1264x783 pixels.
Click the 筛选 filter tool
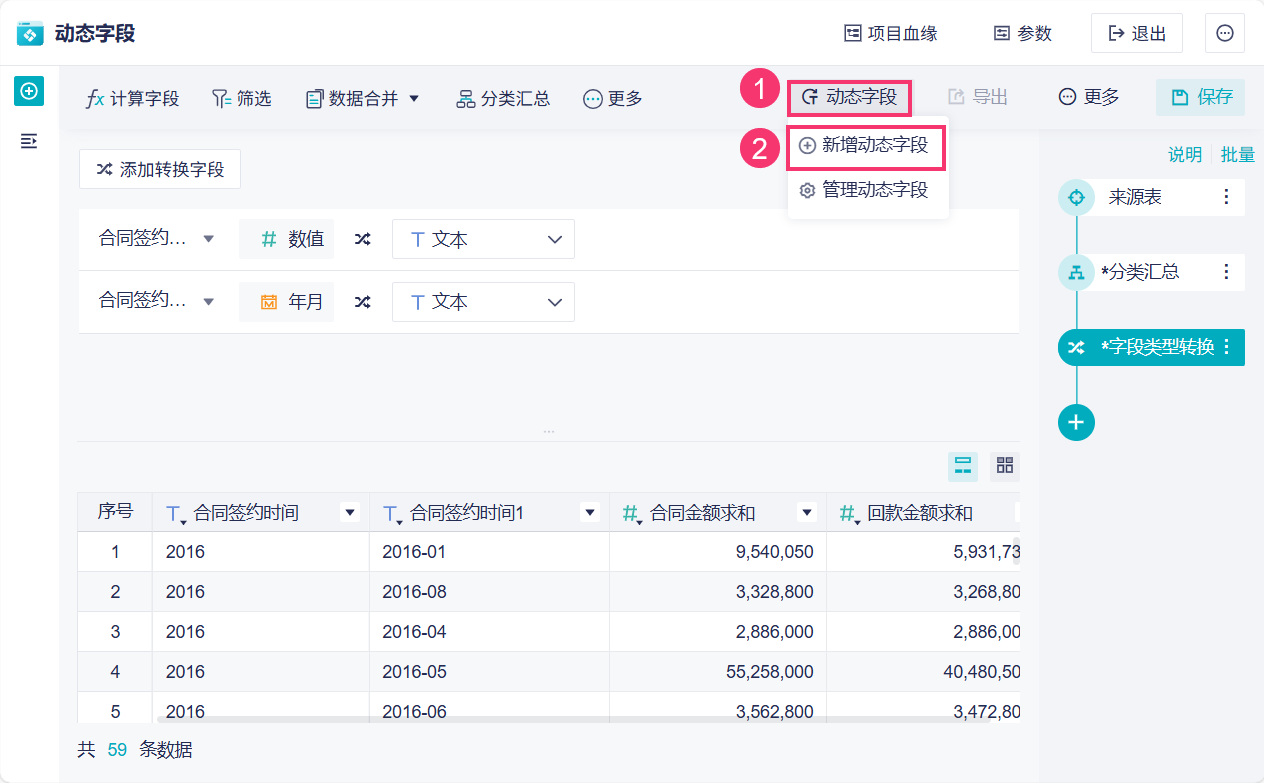[241, 98]
